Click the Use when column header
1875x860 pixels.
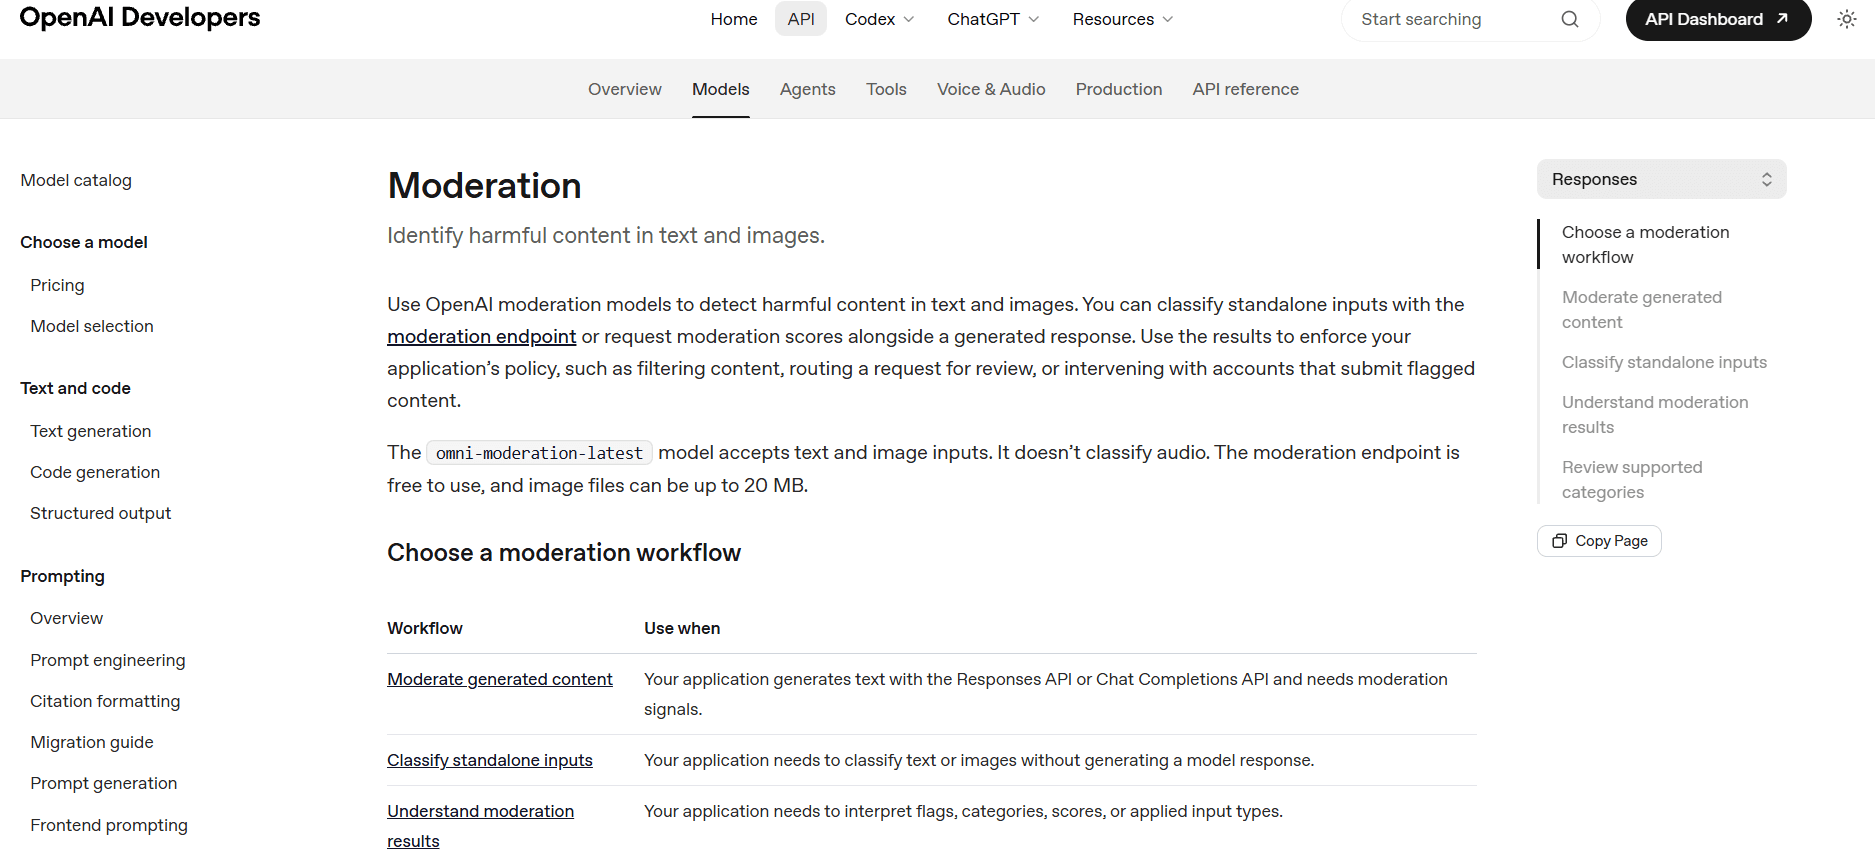682,628
